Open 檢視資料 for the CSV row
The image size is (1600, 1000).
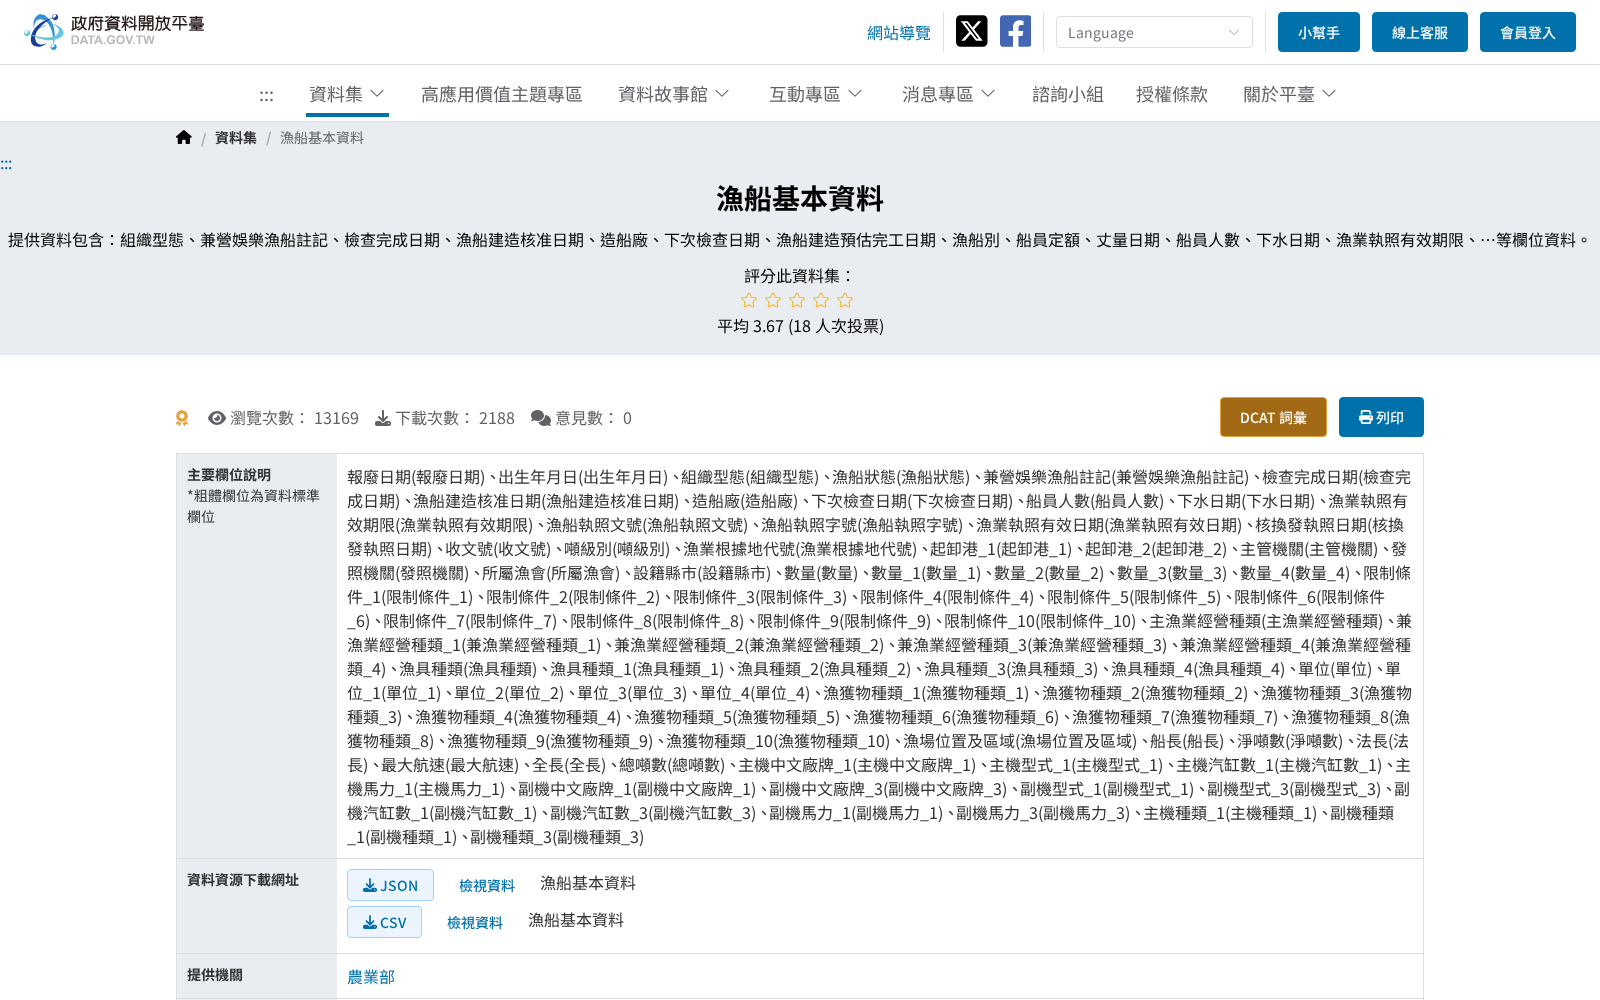(x=475, y=923)
